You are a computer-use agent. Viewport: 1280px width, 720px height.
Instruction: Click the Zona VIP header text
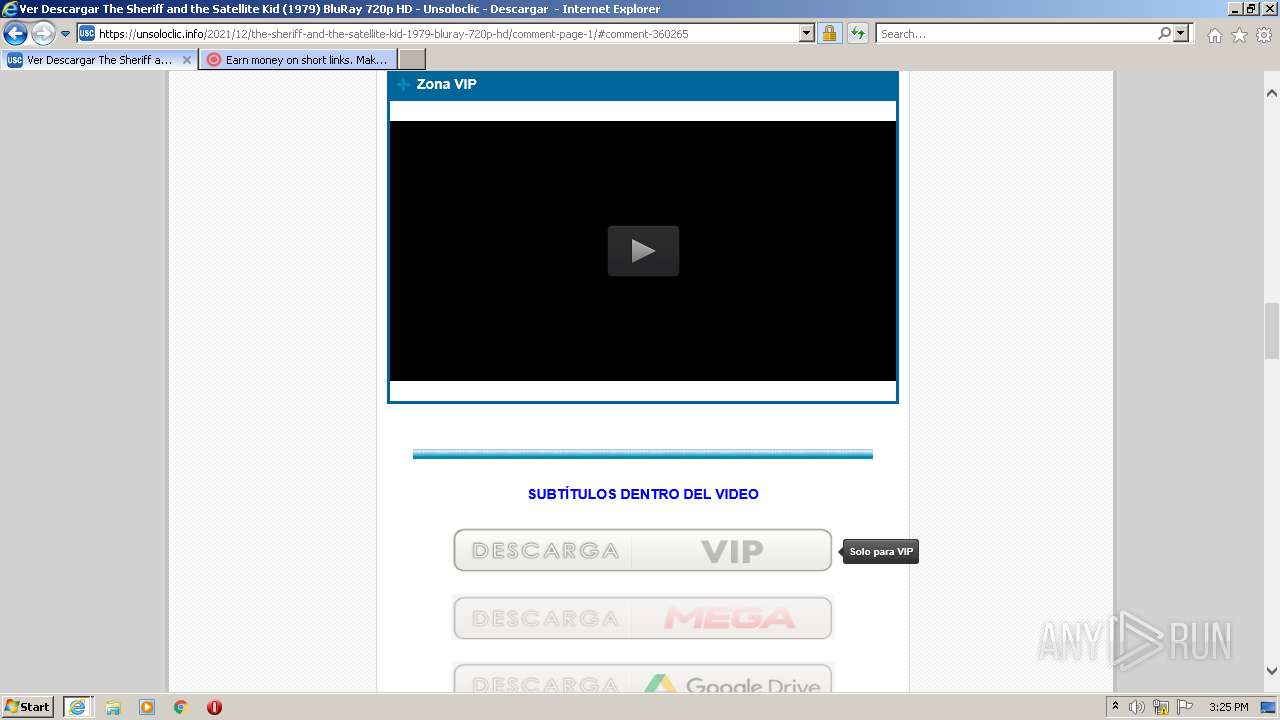[446, 84]
